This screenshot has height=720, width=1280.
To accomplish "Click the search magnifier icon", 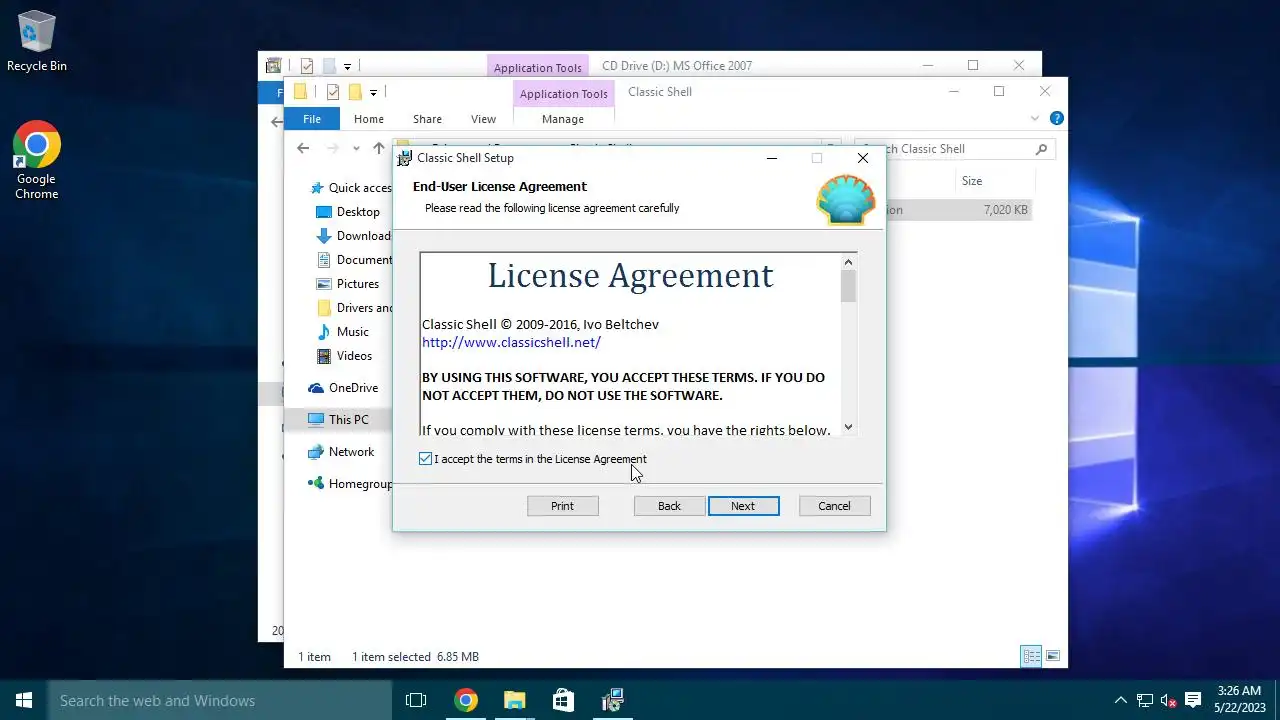I will pyautogui.click(x=1041, y=149).
